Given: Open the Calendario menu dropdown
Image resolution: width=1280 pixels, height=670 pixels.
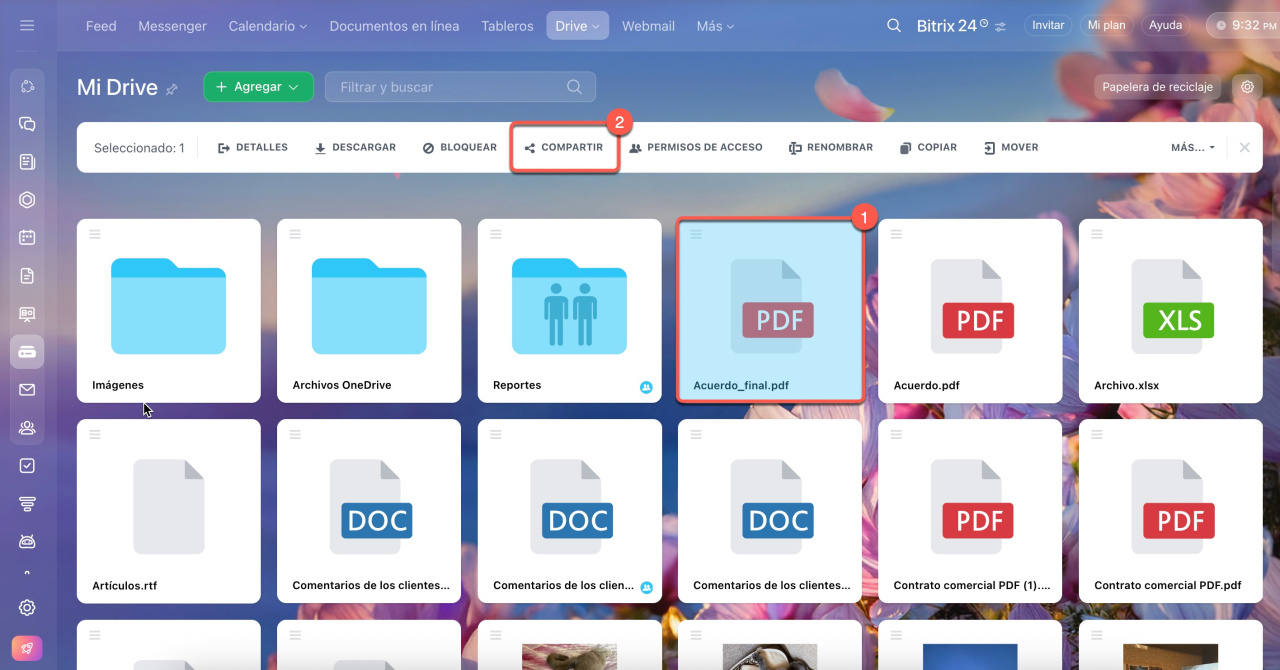Looking at the screenshot, I should [266, 26].
